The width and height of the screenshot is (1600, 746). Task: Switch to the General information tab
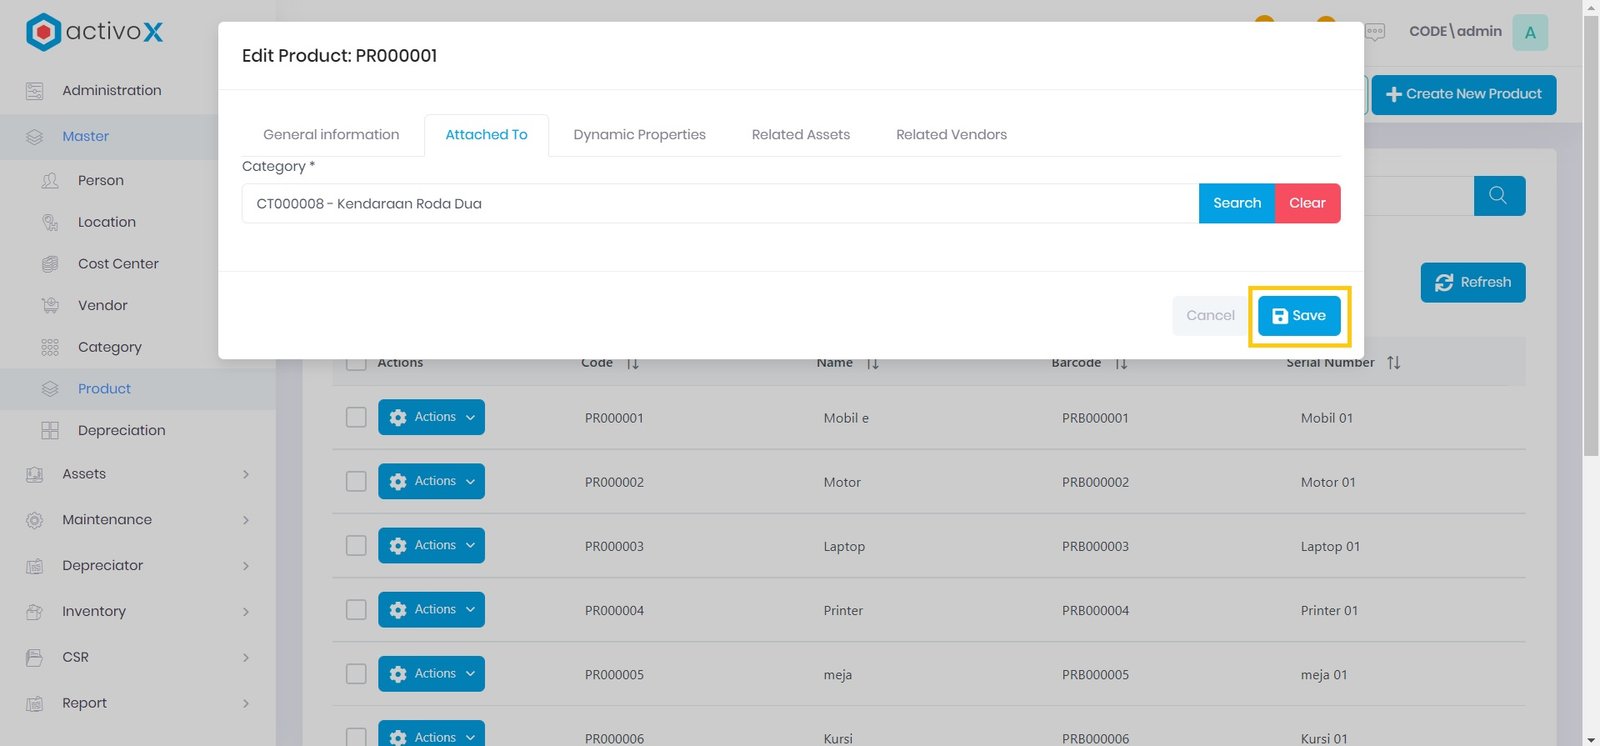click(x=331, y=135)
